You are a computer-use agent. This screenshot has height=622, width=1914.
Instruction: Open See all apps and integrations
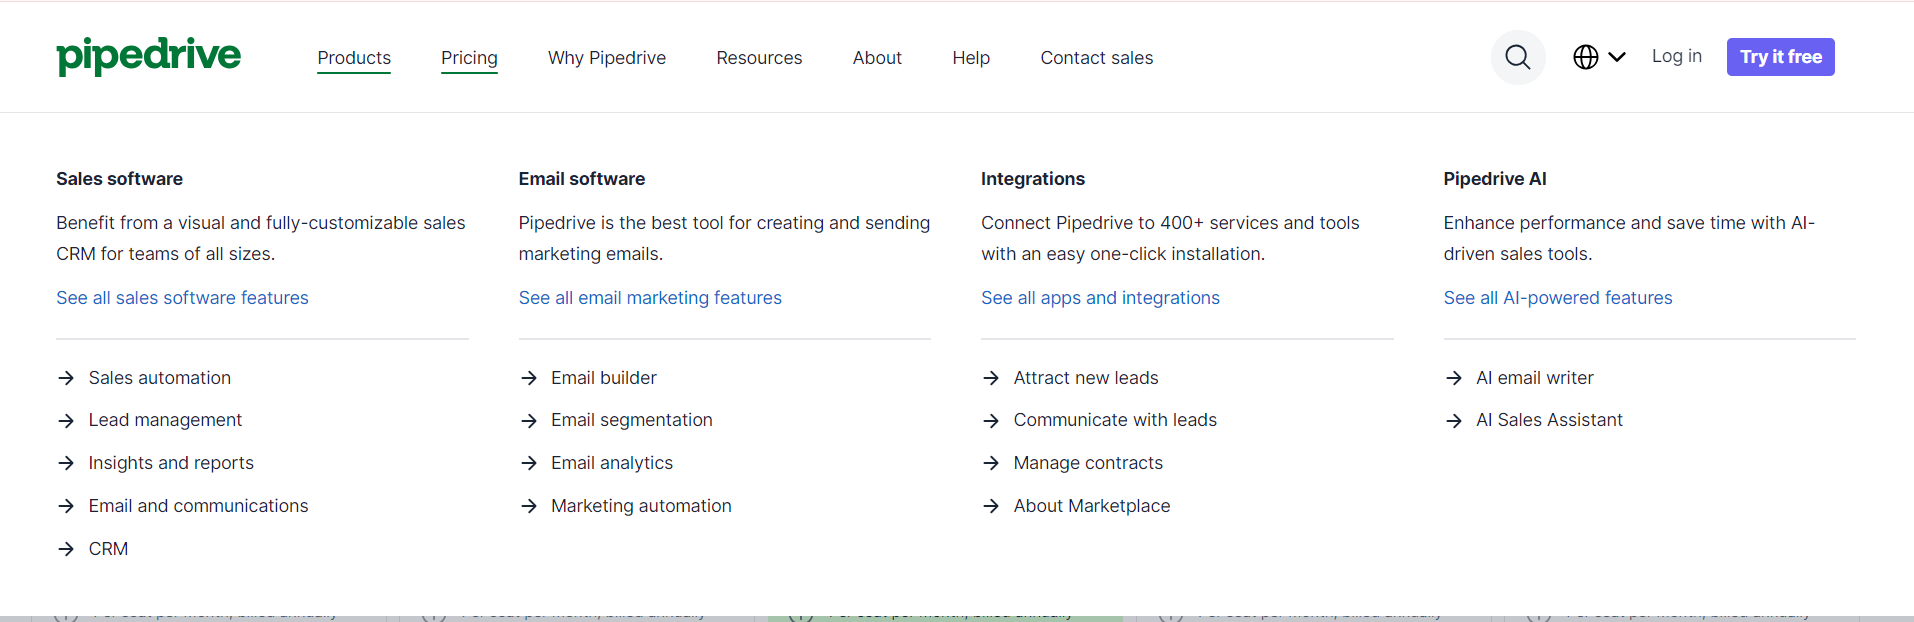(x=1100, y=298)
